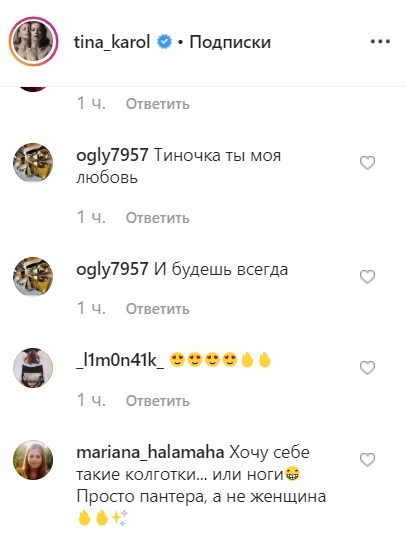Open the three-dot options menu
This screenshot has height=535, width=406.
(380, 42)
